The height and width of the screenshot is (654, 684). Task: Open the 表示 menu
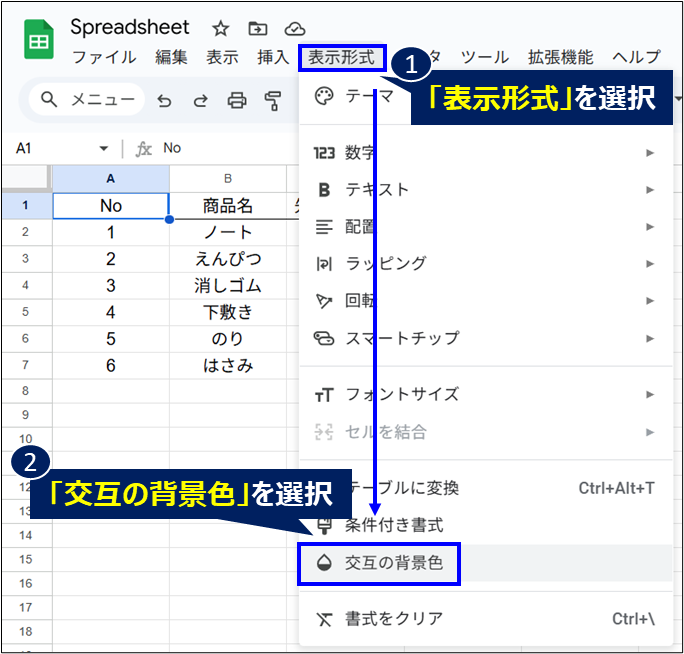coord(222,57)
